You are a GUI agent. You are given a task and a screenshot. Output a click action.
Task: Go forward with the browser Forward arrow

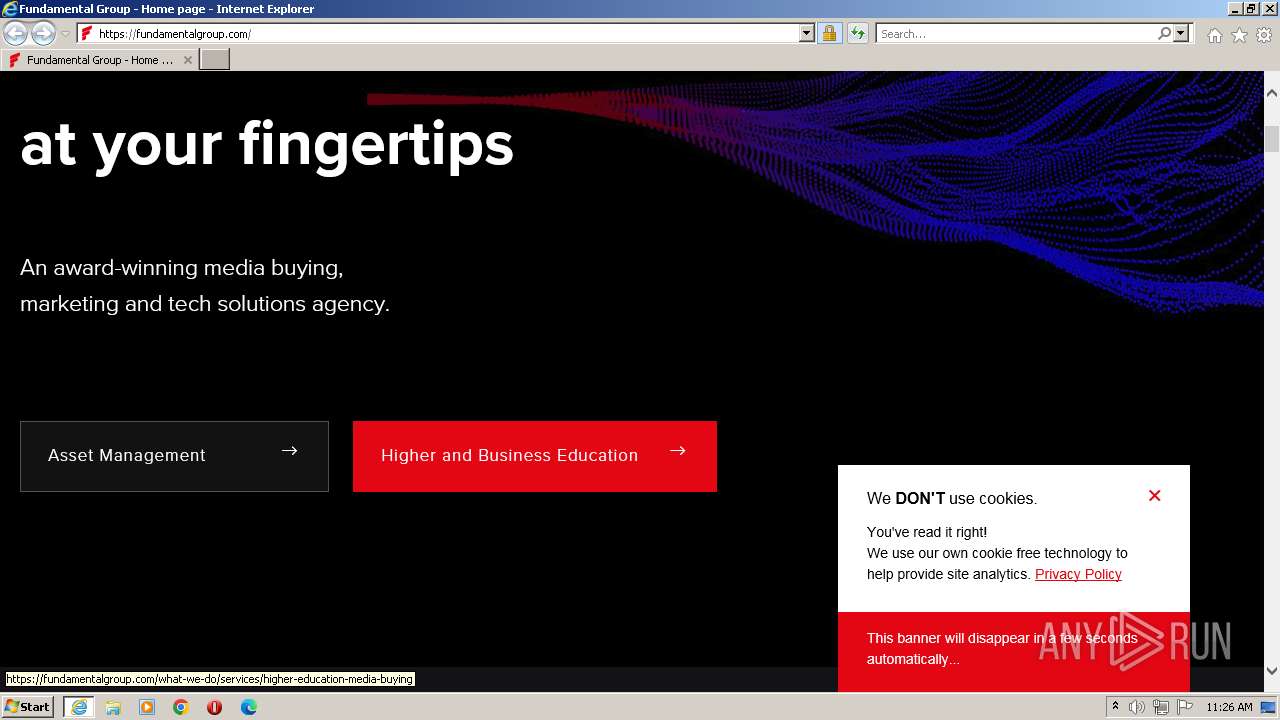(43, 33)
